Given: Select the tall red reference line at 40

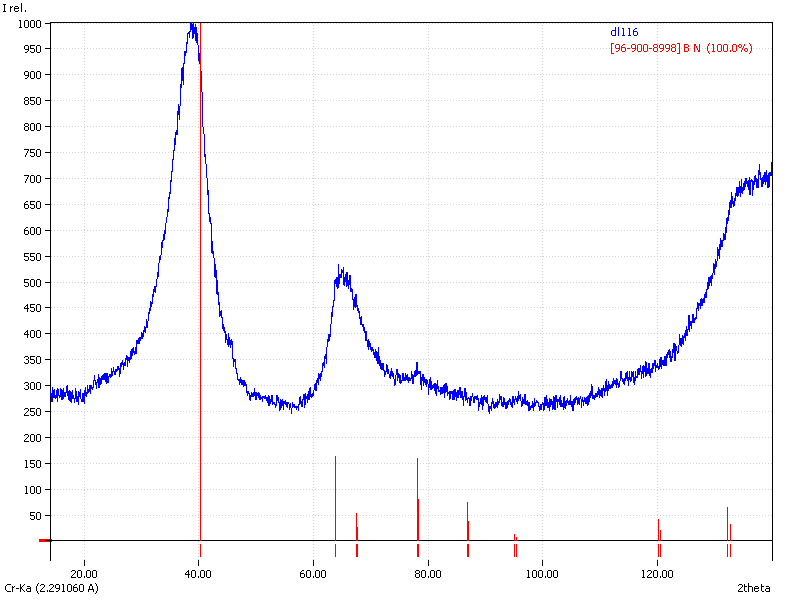Looking at the screenshot, I should click(200, 300).
